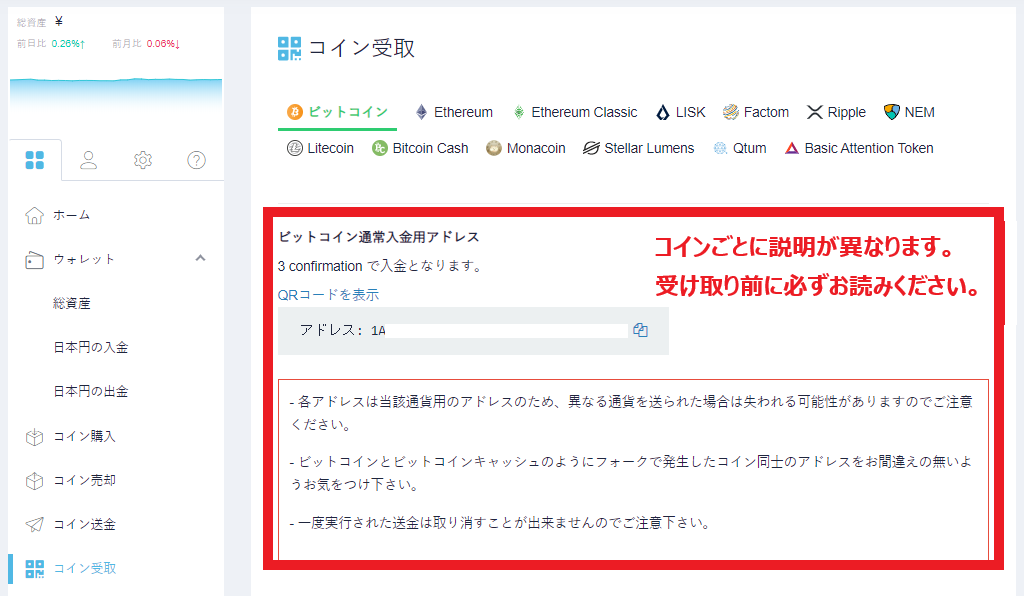Click the orange Bitcoin logo icon

295,112
